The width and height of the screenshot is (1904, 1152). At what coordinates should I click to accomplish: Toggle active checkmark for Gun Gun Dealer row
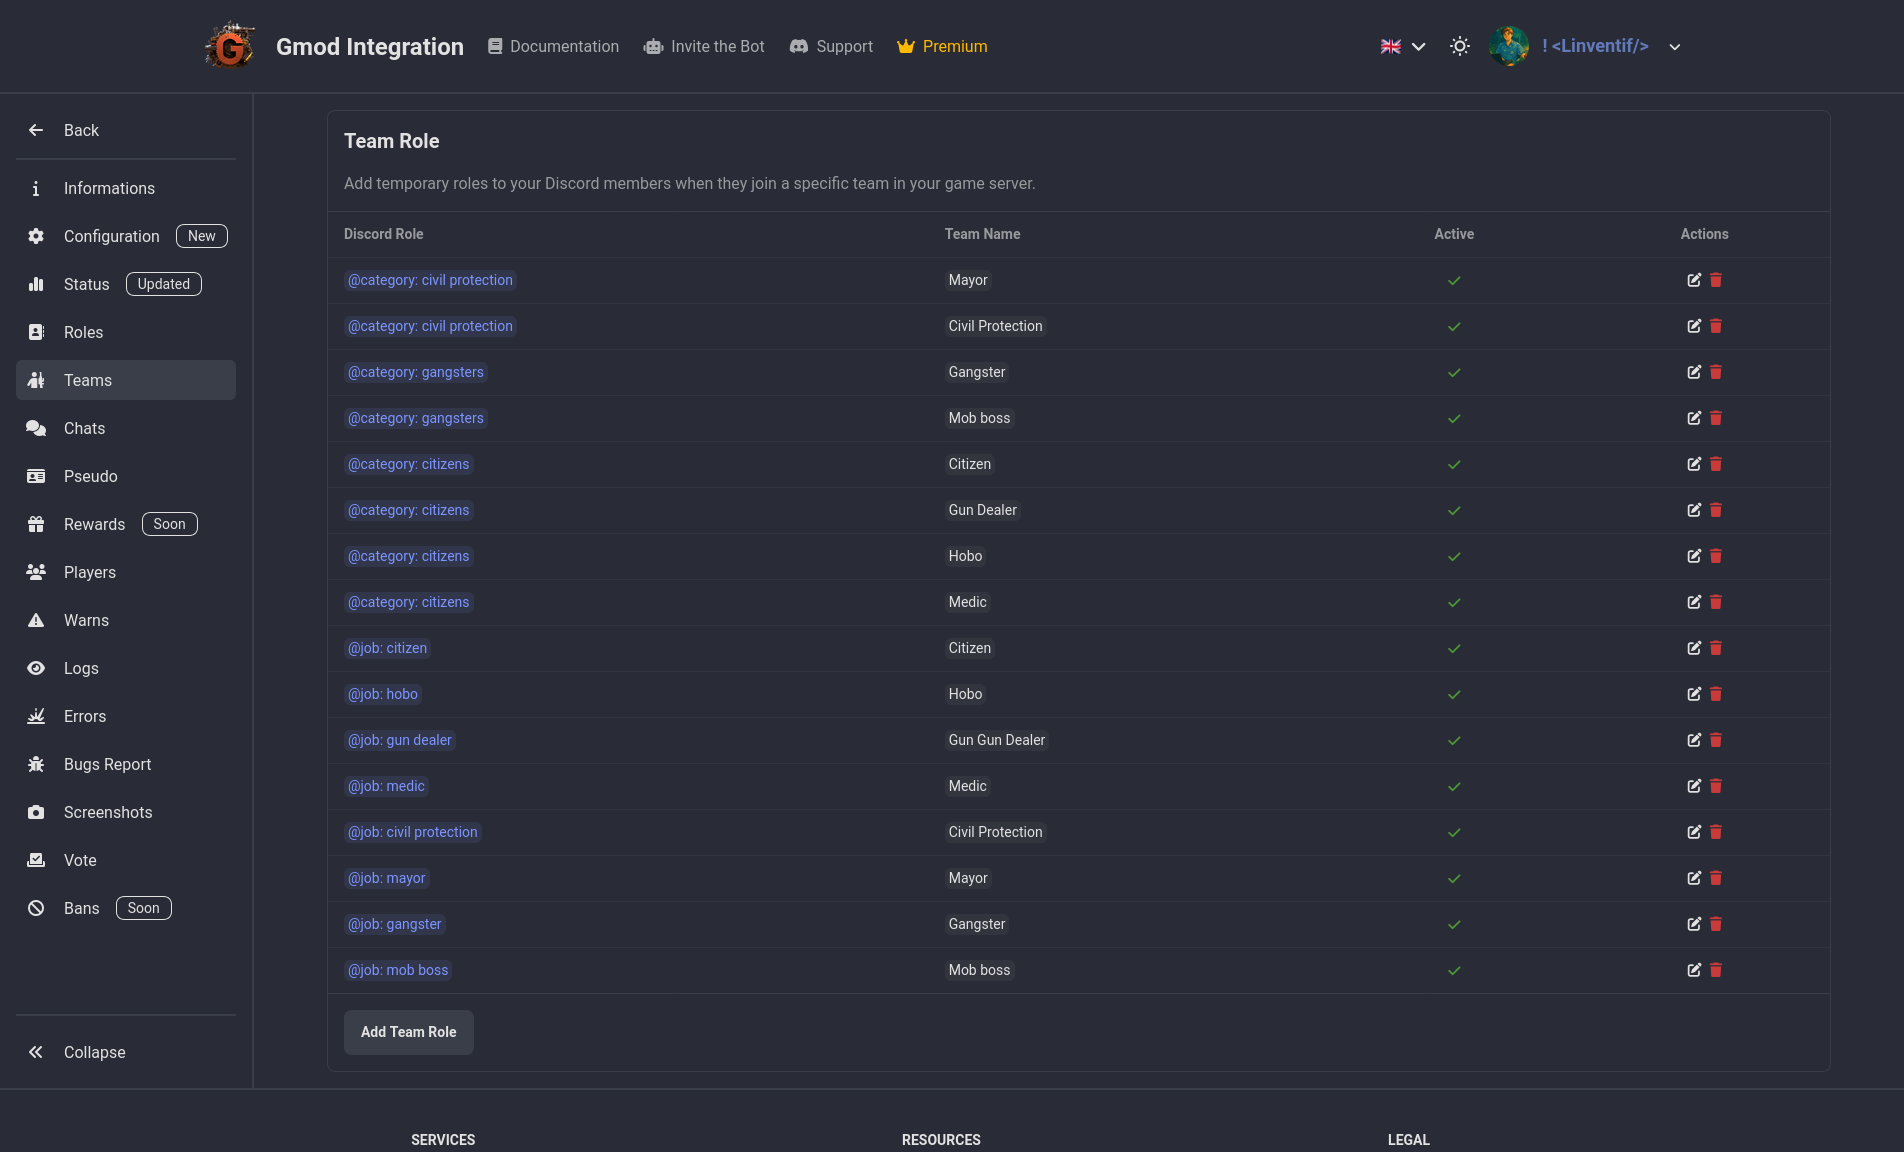(1454, 740)
